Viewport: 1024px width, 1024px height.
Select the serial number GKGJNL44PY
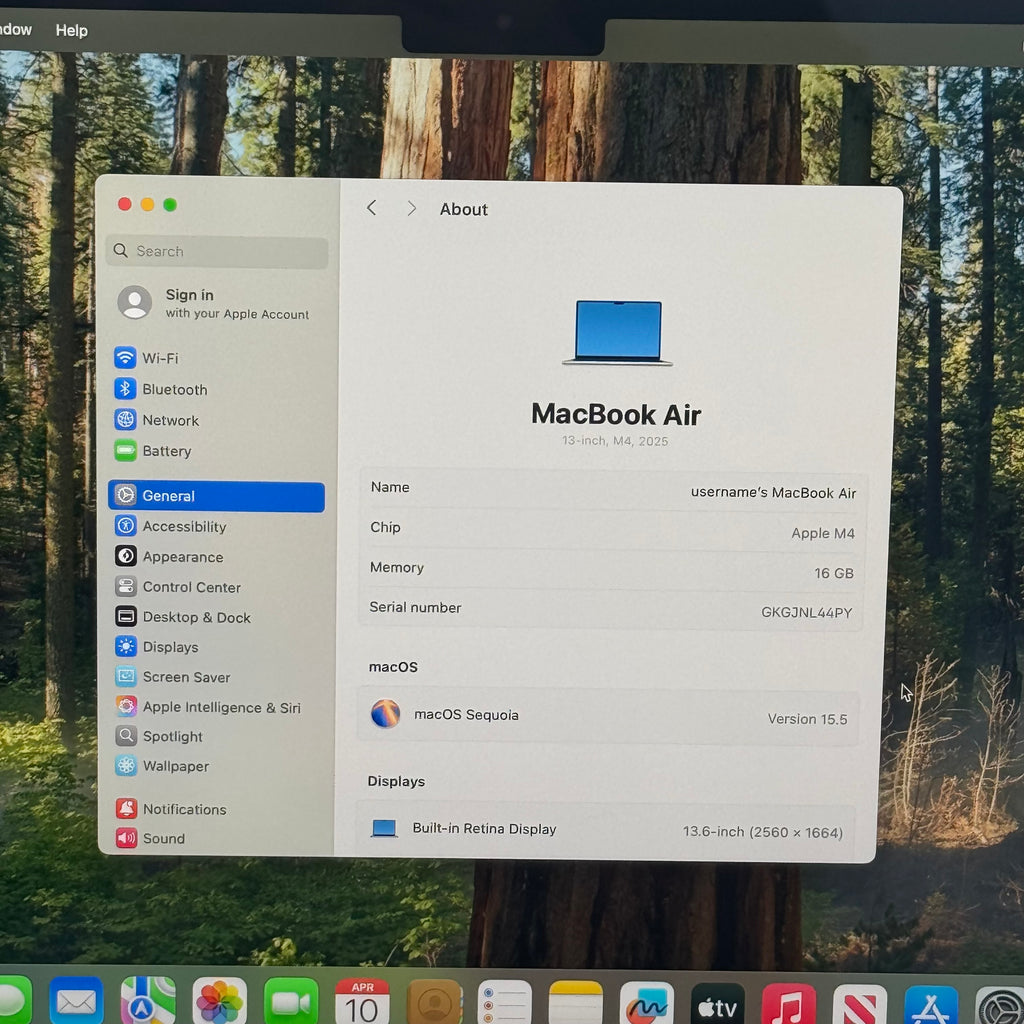(807, 613)
